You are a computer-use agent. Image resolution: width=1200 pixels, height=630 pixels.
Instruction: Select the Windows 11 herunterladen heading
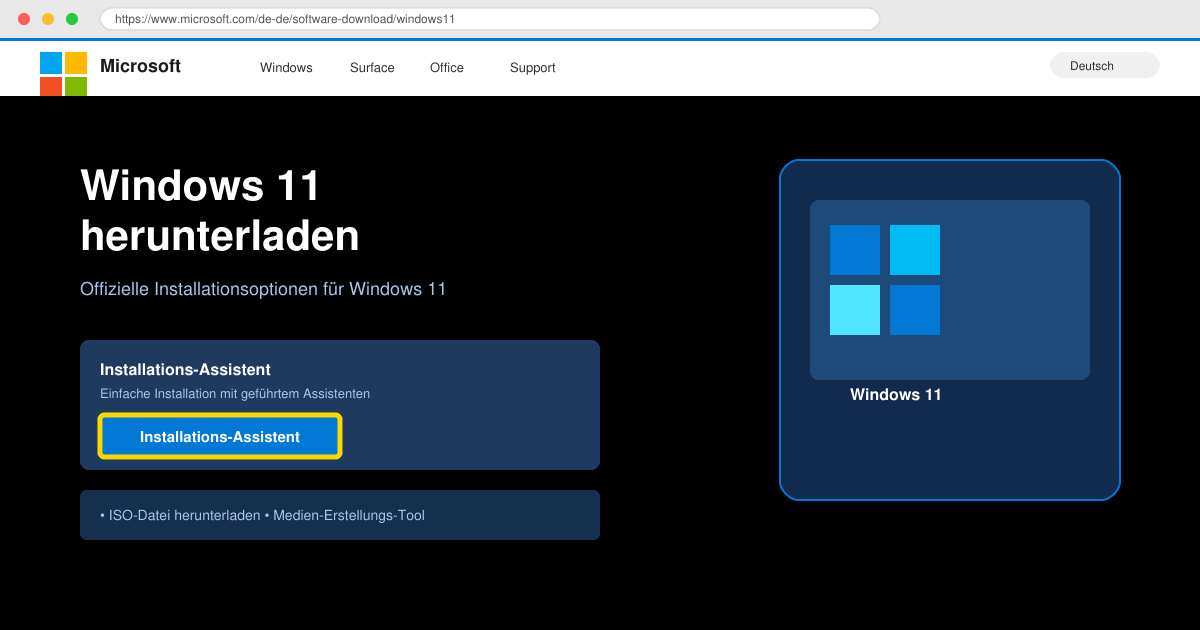(220, 210)
